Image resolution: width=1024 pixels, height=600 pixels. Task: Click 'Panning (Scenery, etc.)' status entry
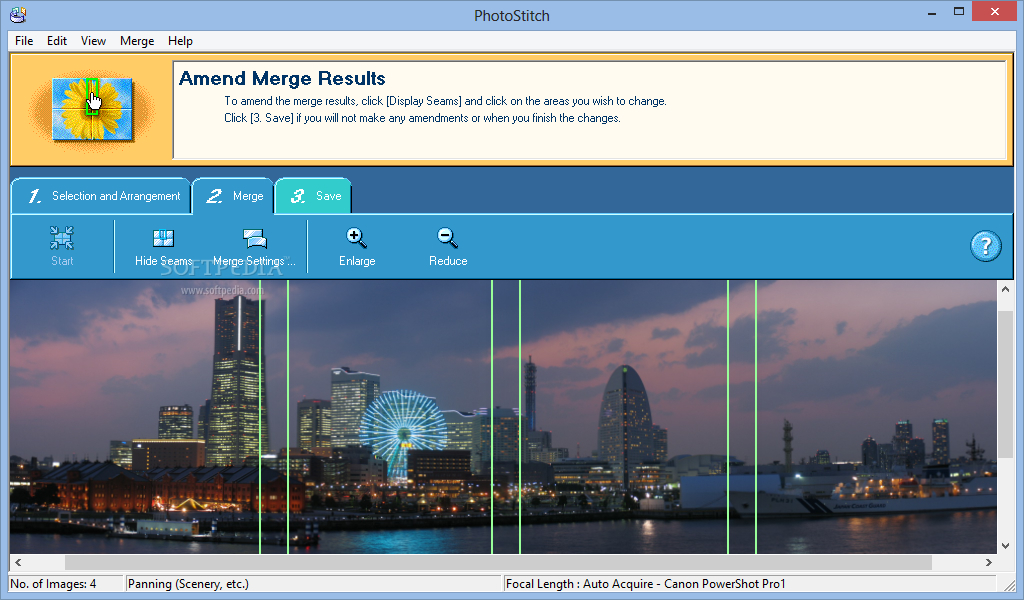pyautogui.click(x=188, y=584)
